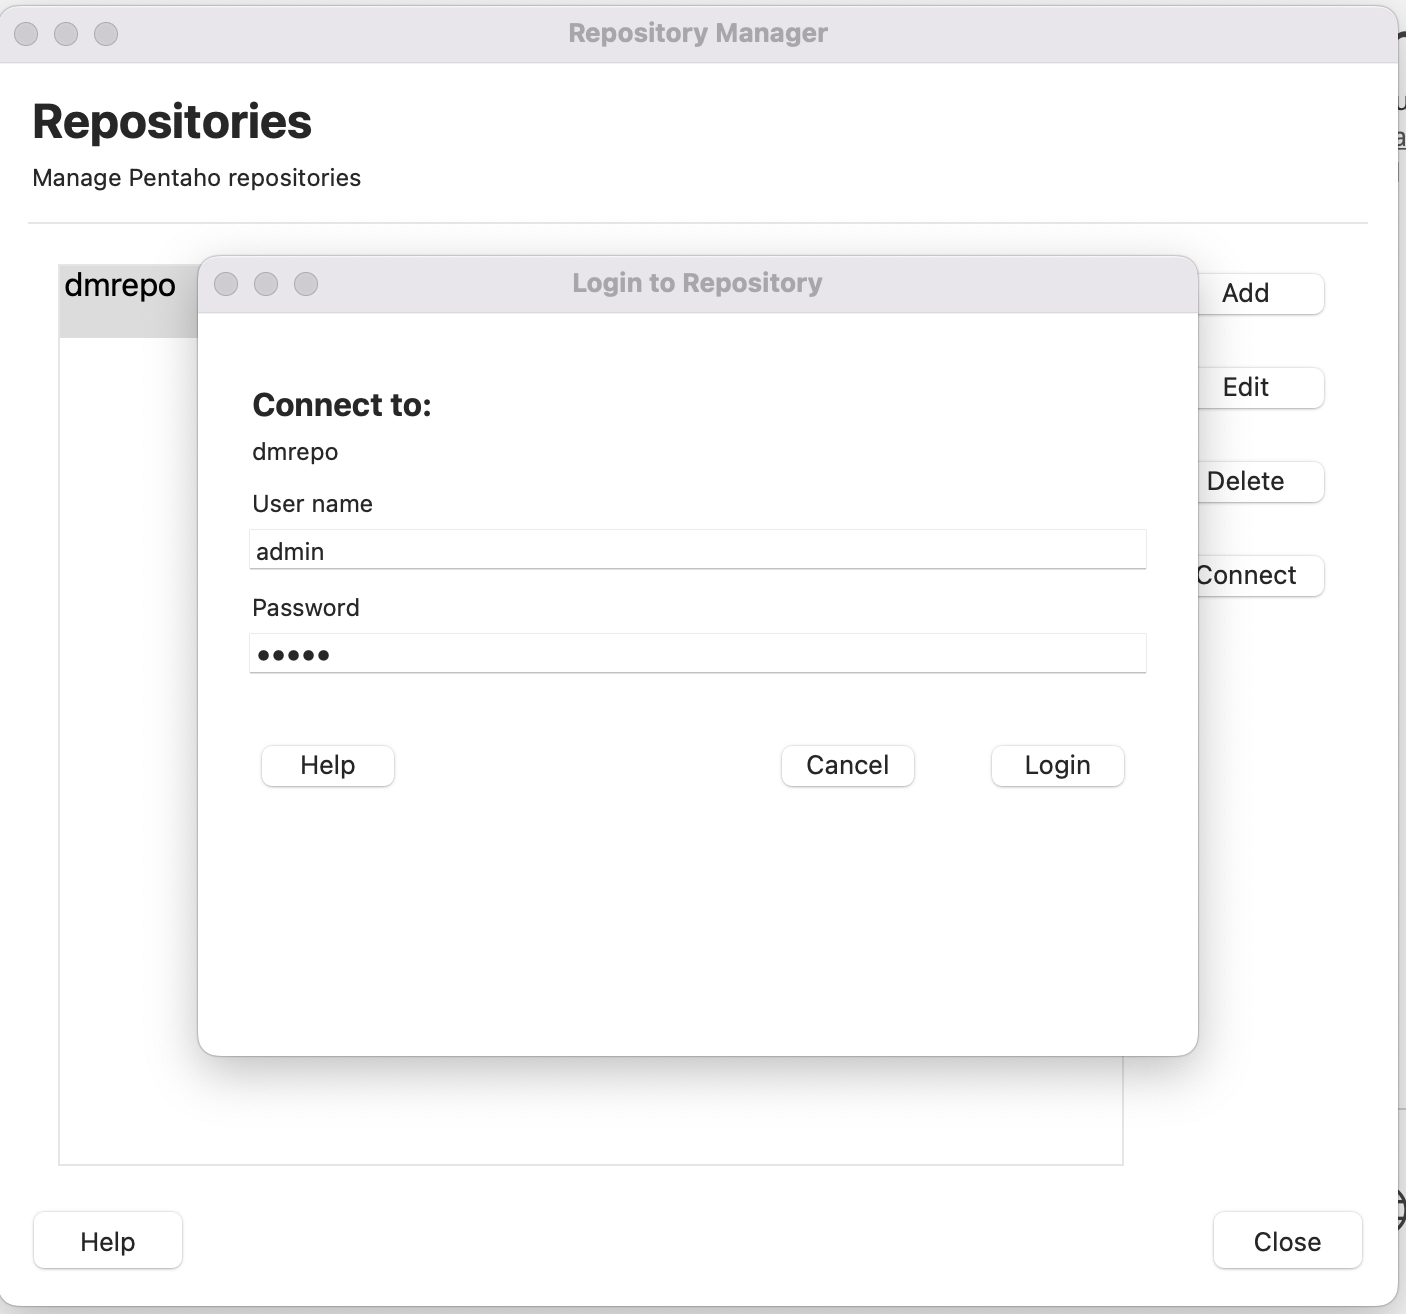Select the dmrepo repository in the list
Viewport: 1406px width, 1314px height.
tap(120, 287)
